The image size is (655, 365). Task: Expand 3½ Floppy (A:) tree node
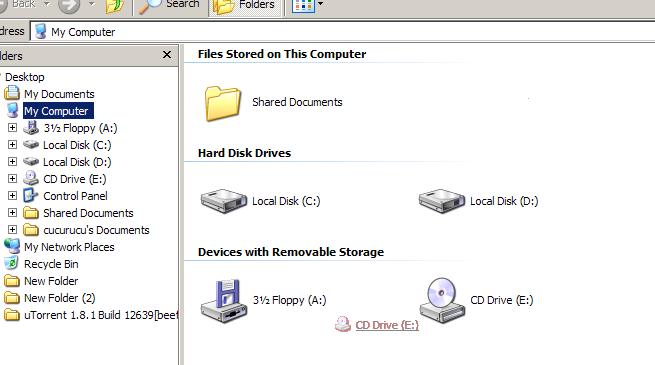[x=13, y=127]
